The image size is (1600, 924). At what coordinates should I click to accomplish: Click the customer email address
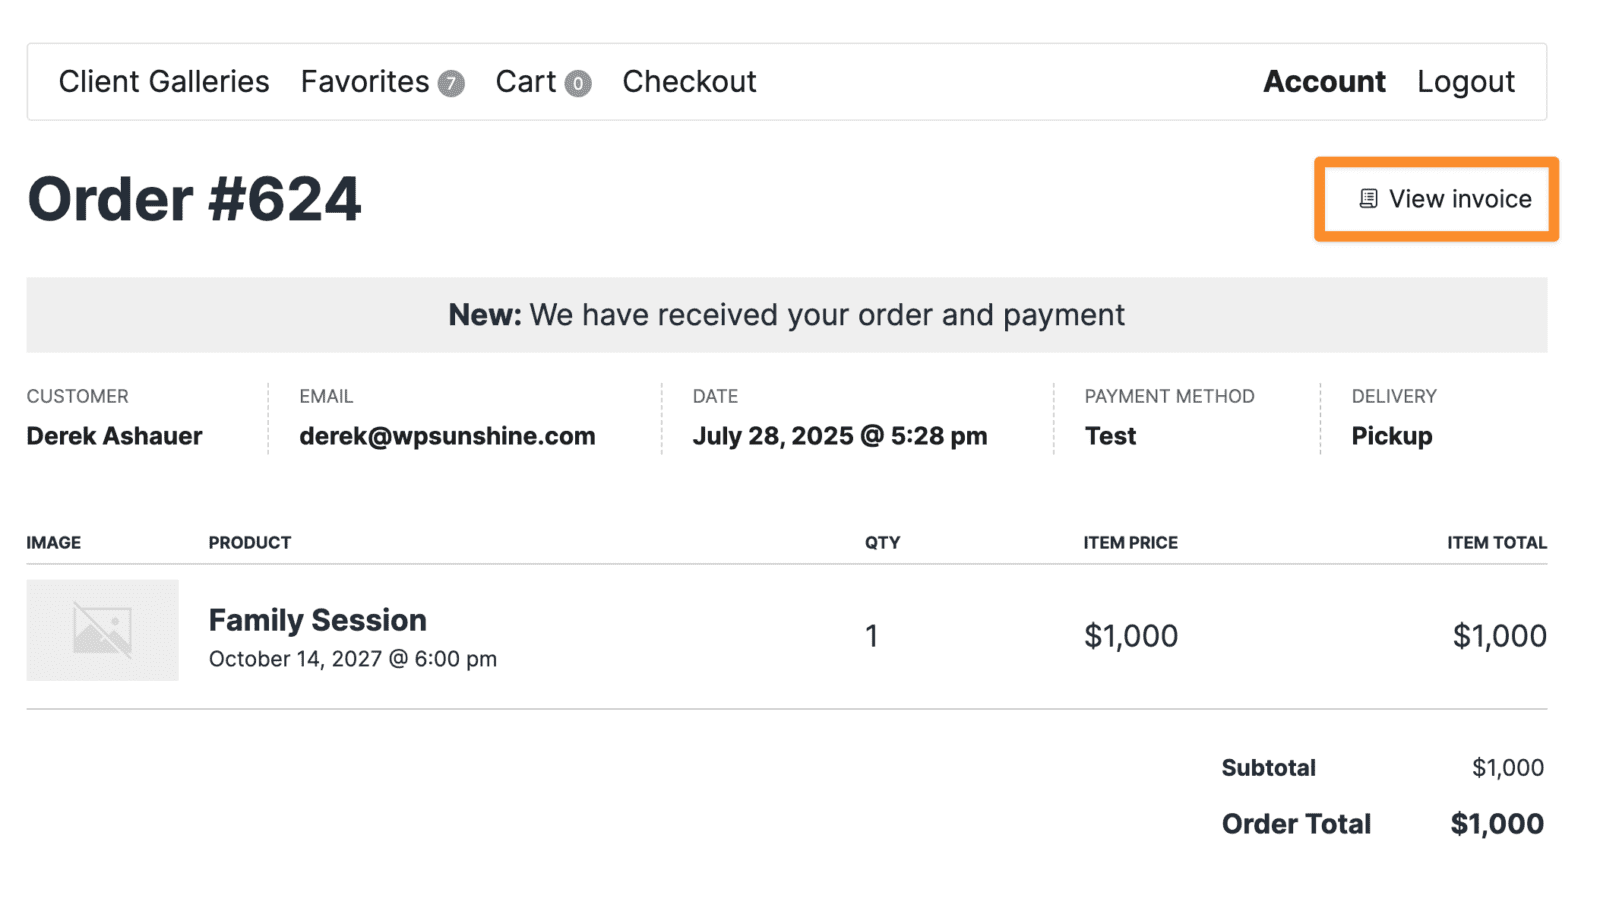click(x=447, y=436)
